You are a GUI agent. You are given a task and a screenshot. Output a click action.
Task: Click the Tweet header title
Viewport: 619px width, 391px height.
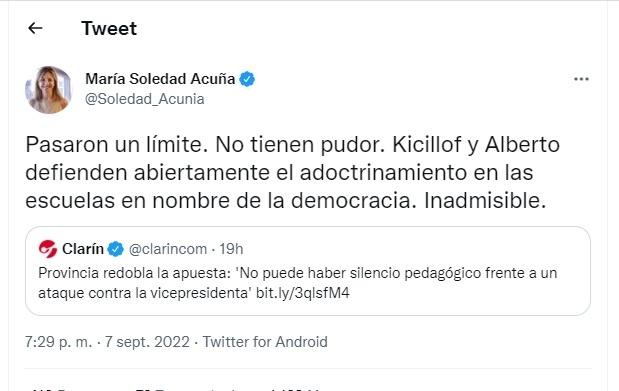(109, 28)
